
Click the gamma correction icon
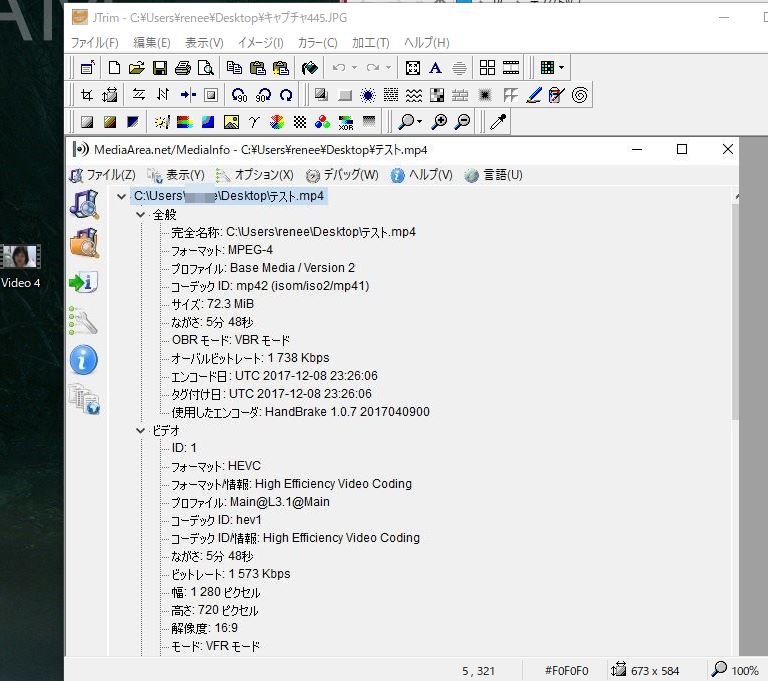click(x=254, y=122)
